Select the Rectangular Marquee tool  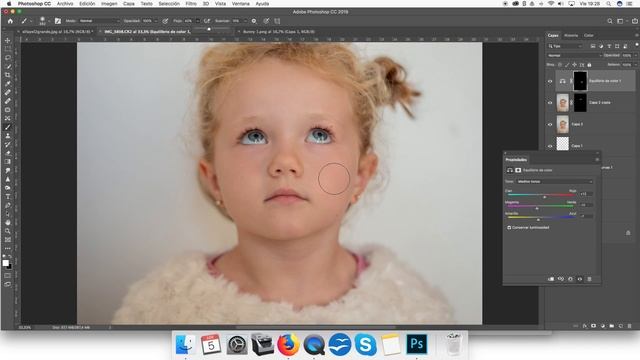[x=8, y=49]
